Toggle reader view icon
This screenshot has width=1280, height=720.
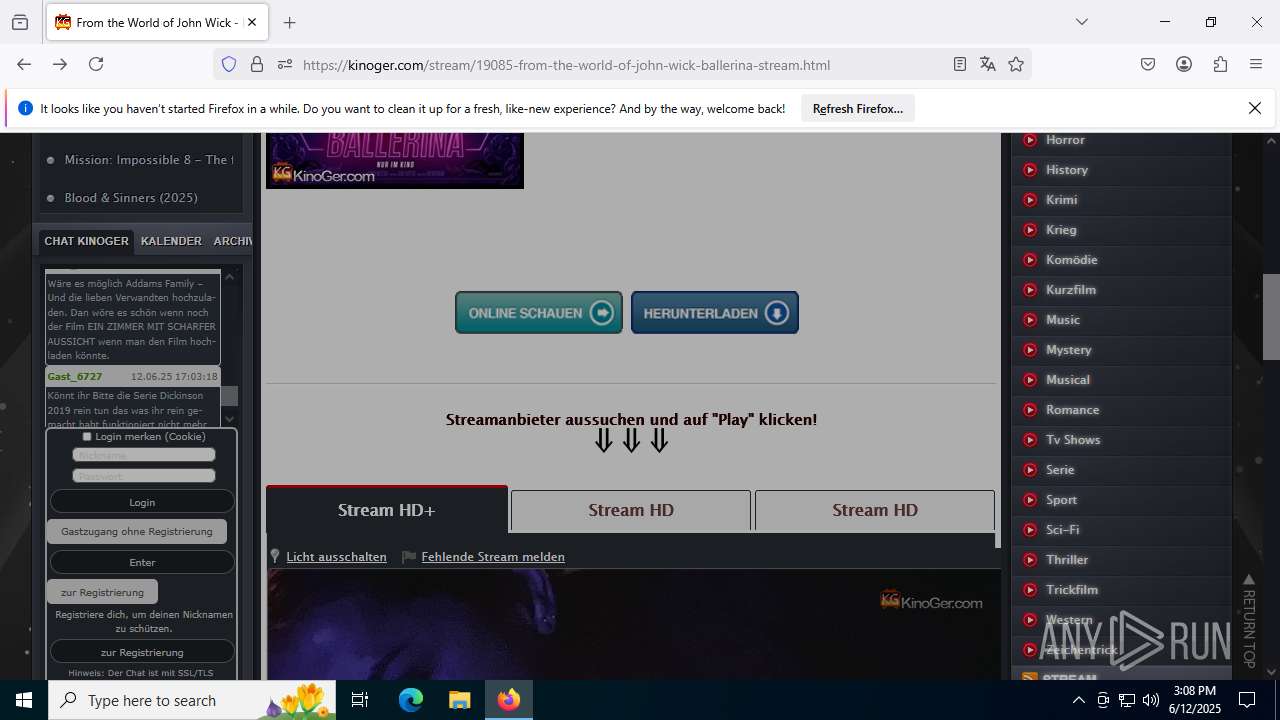(960, 64)
